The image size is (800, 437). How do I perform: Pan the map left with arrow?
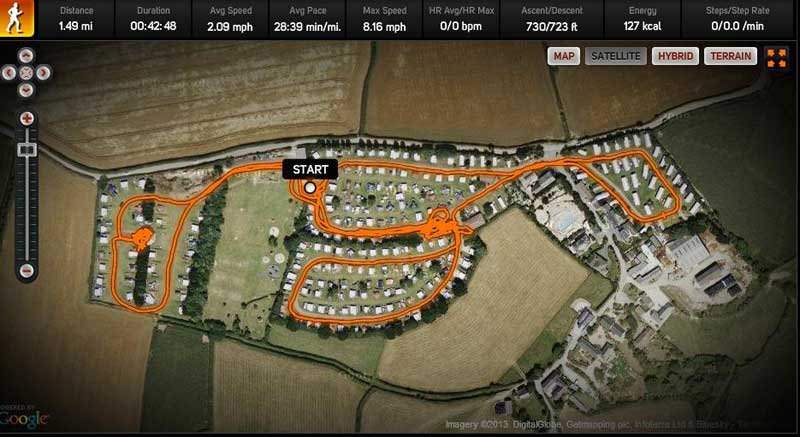(9, 73)
